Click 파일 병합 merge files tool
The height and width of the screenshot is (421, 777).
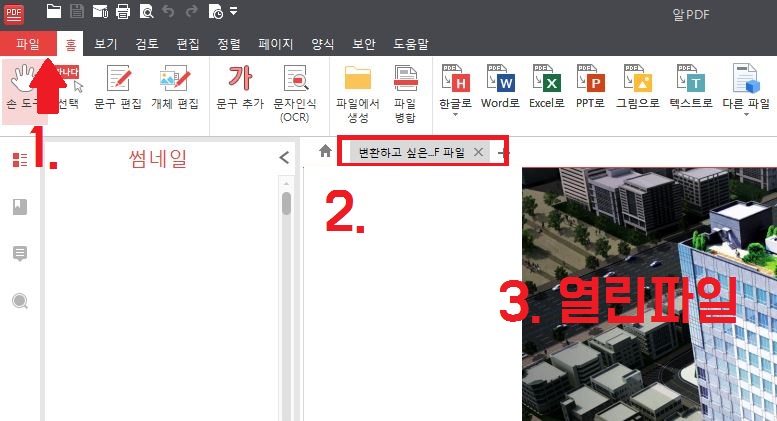tap(405, 94)
